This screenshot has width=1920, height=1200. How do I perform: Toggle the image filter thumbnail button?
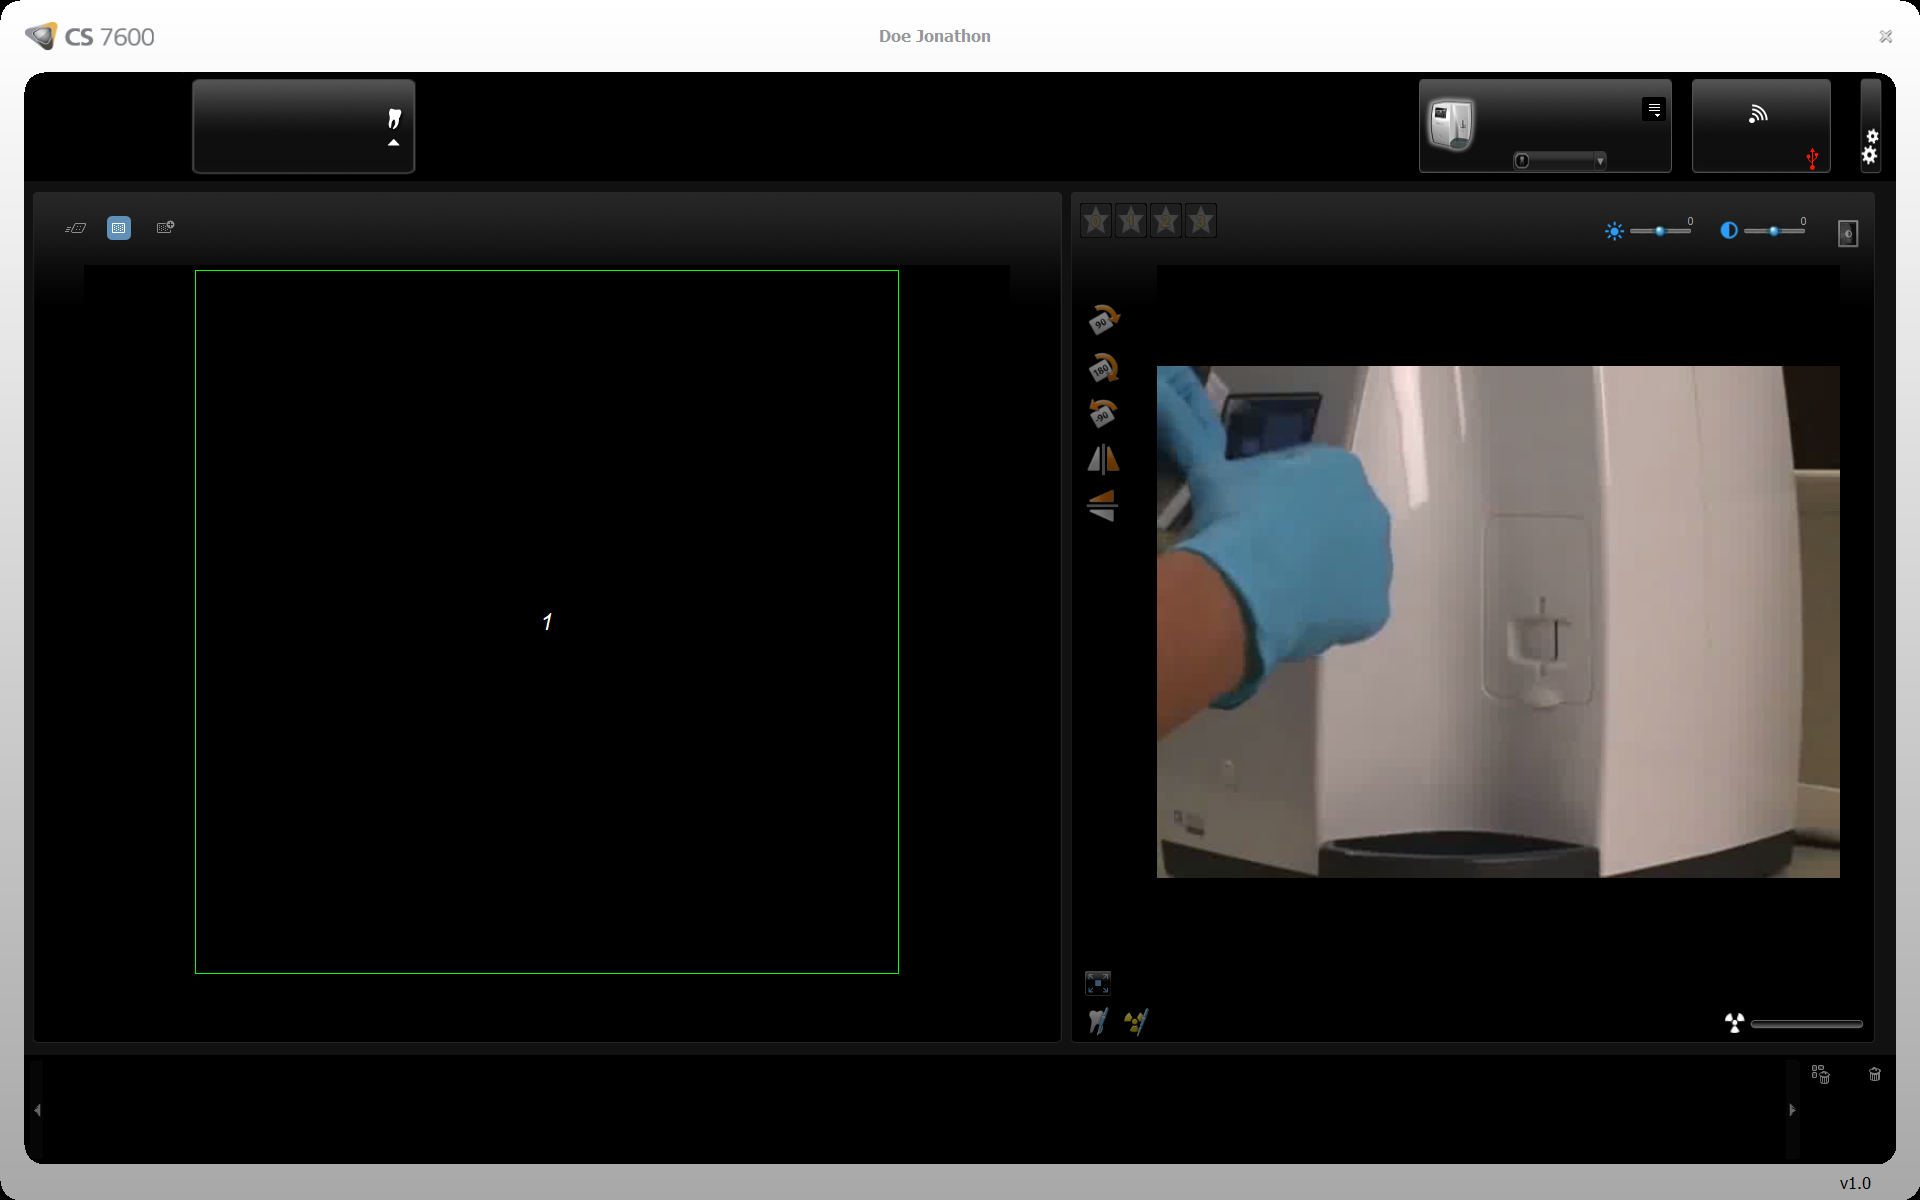[x=1847, y=233]
